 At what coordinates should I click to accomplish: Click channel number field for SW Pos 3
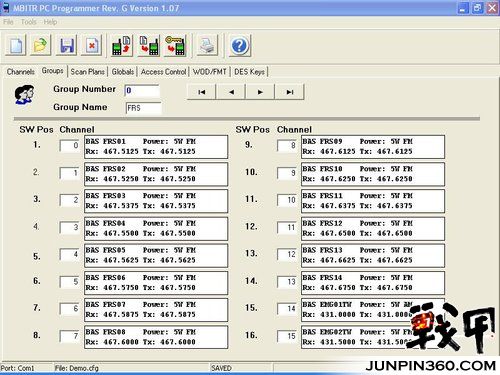pos(69,200)
